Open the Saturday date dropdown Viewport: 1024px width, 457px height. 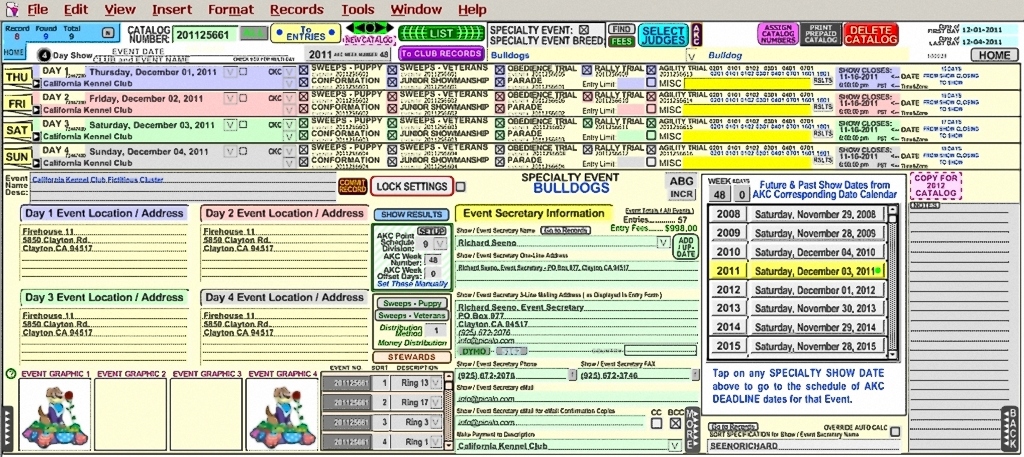tap(230, 125)
